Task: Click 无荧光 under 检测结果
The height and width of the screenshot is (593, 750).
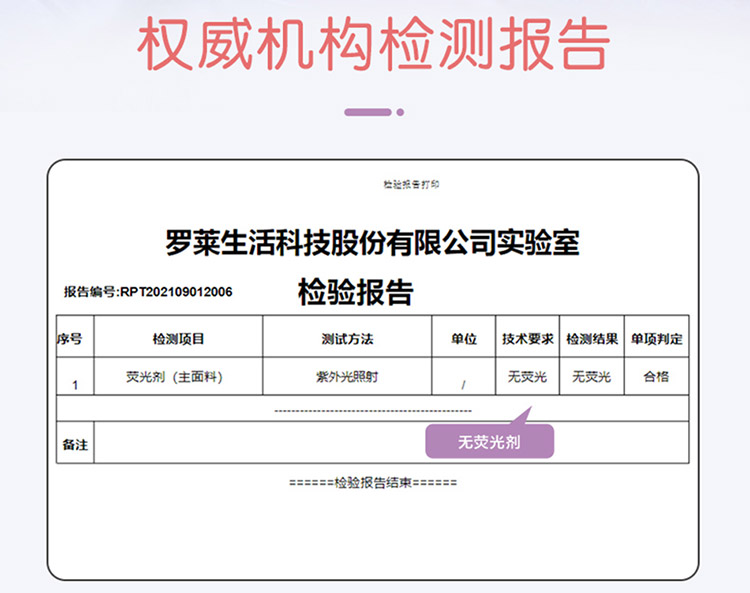Action: [x=592, y=377]
